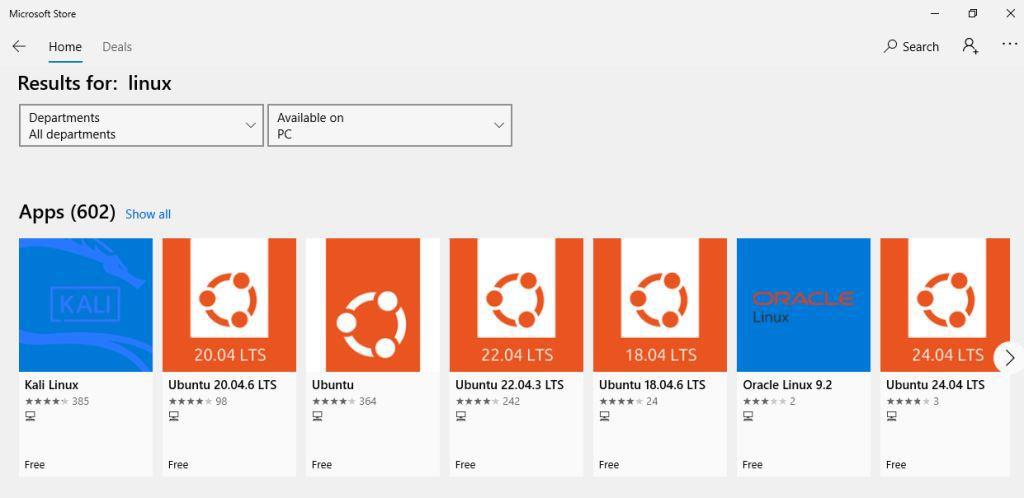Screen dimensions: 1024x498
Task: Click the Kali Linux title text
Action: 52,385
